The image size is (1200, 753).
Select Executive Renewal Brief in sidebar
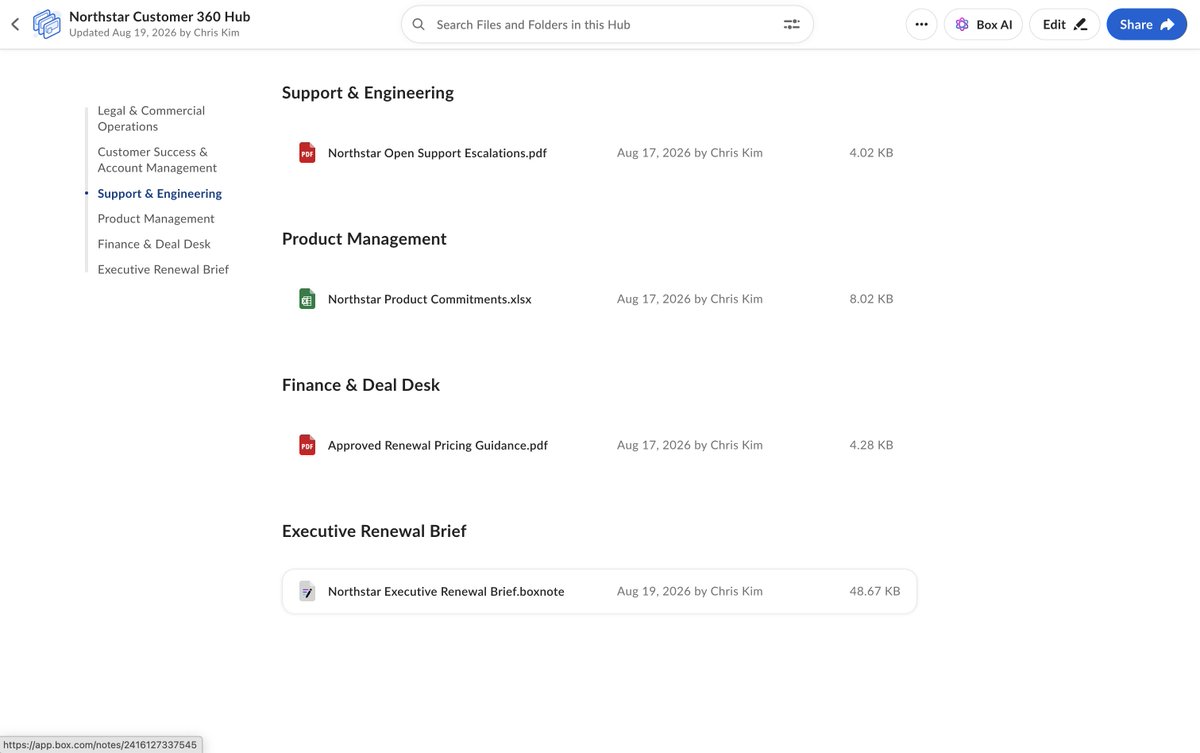[163, 269]
